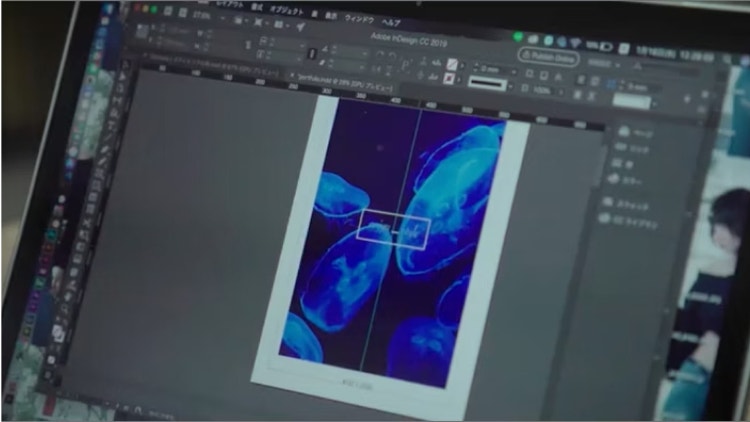The image size is (750, 422).
Task: Open Adobe Stock from the application bar
Action: click(183, 12)
